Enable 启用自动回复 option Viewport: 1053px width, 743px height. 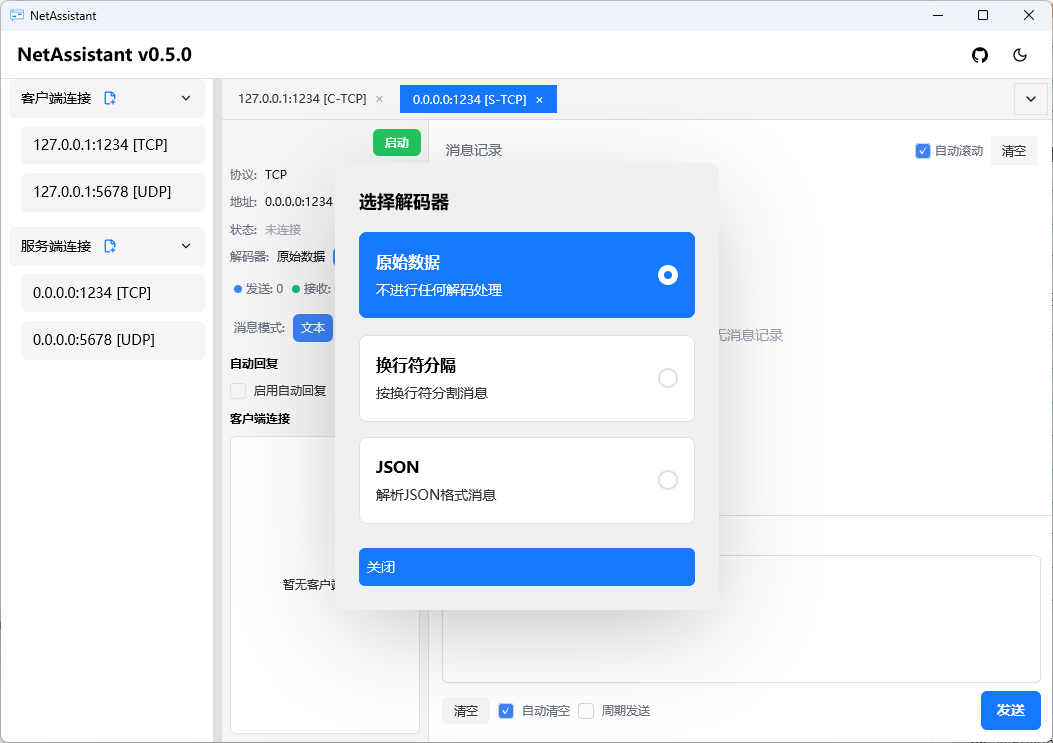coord(237,392)
